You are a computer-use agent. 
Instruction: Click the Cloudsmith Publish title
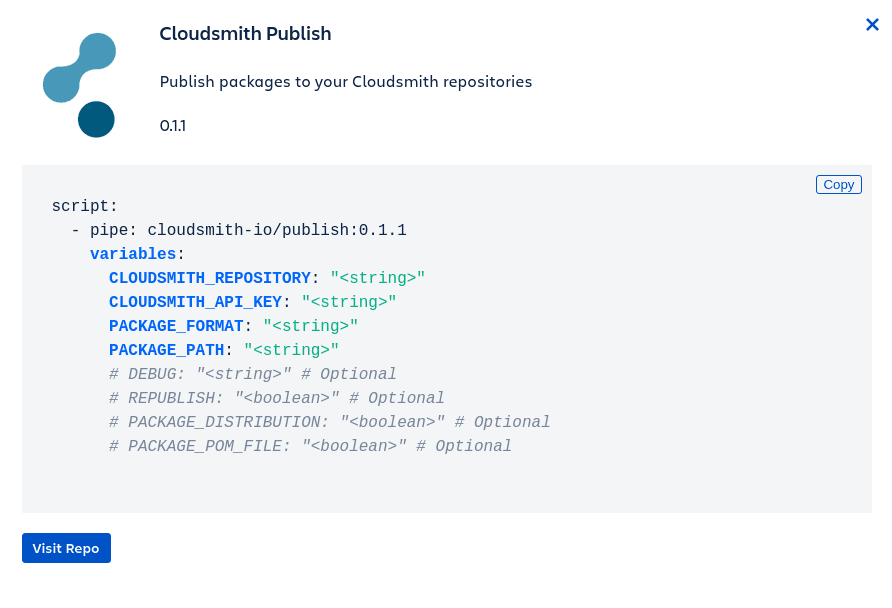point(245,34)
